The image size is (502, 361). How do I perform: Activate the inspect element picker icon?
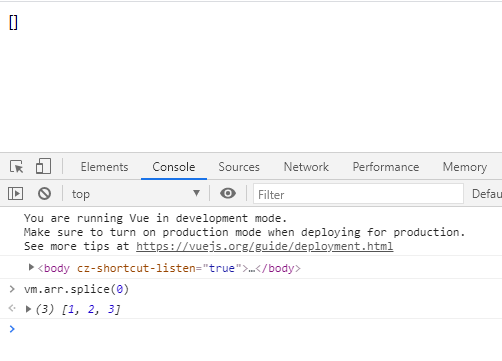coord(17,166)
